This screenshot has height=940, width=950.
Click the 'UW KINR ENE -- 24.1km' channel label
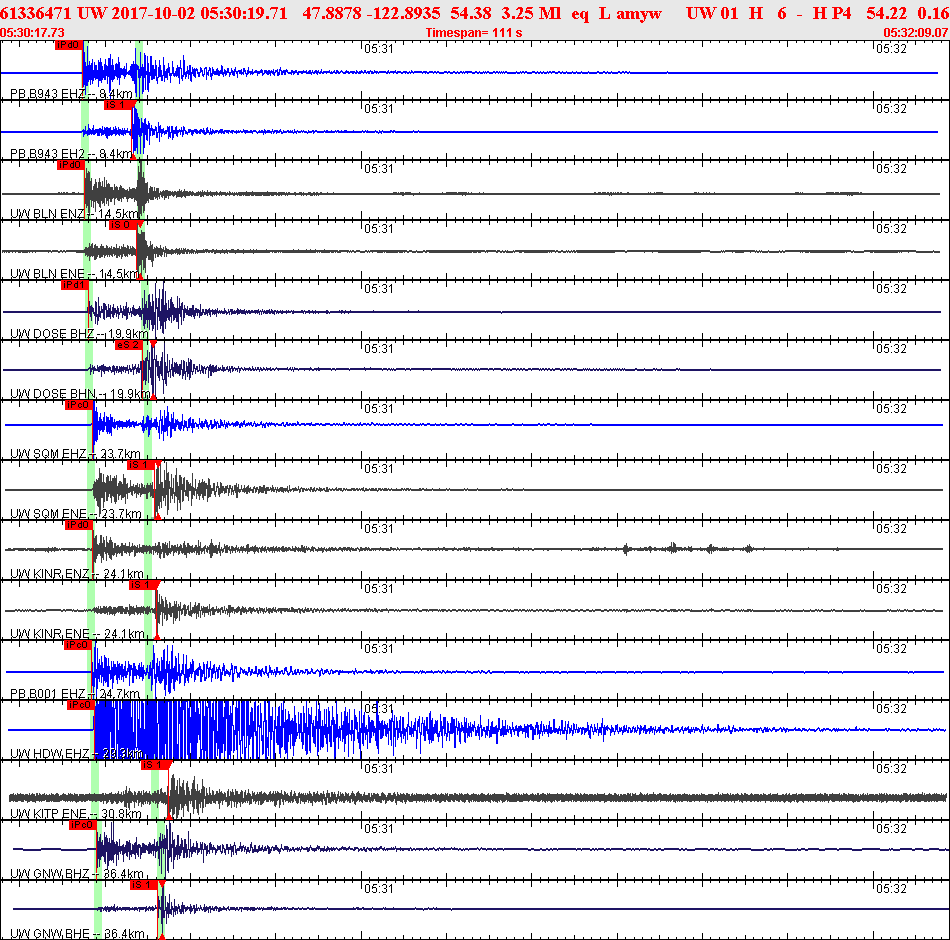click(x=78, y=634)
